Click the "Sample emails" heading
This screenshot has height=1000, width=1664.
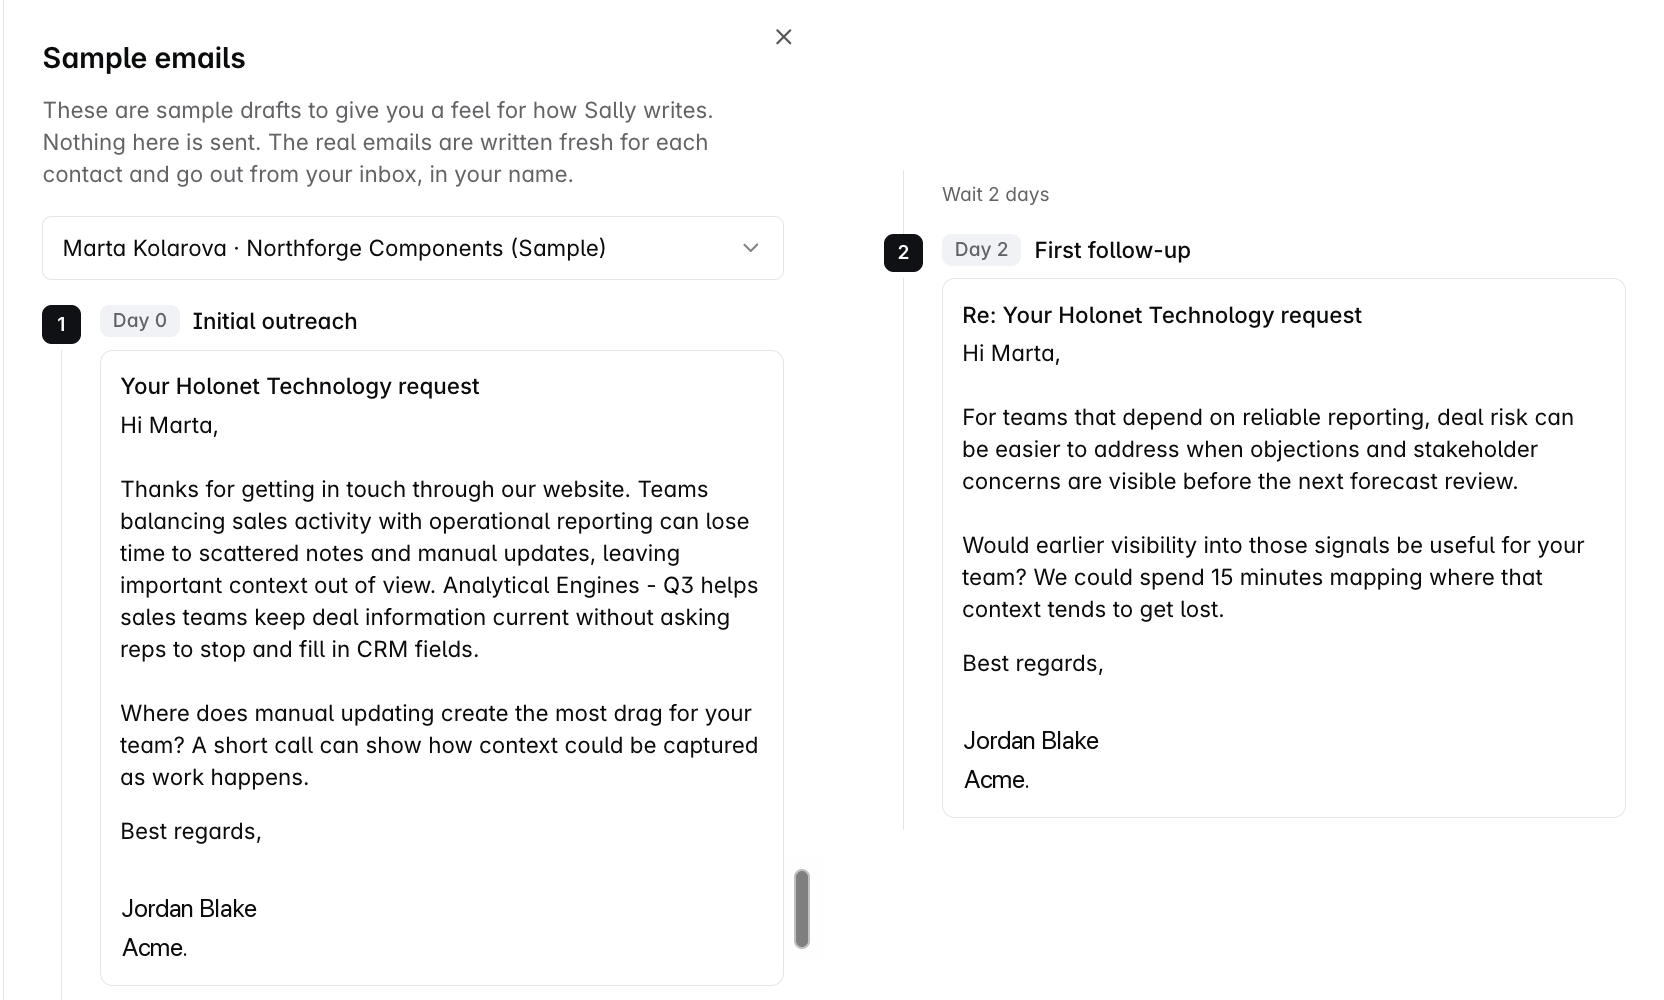pyautogui.click(x=144, y=58)
